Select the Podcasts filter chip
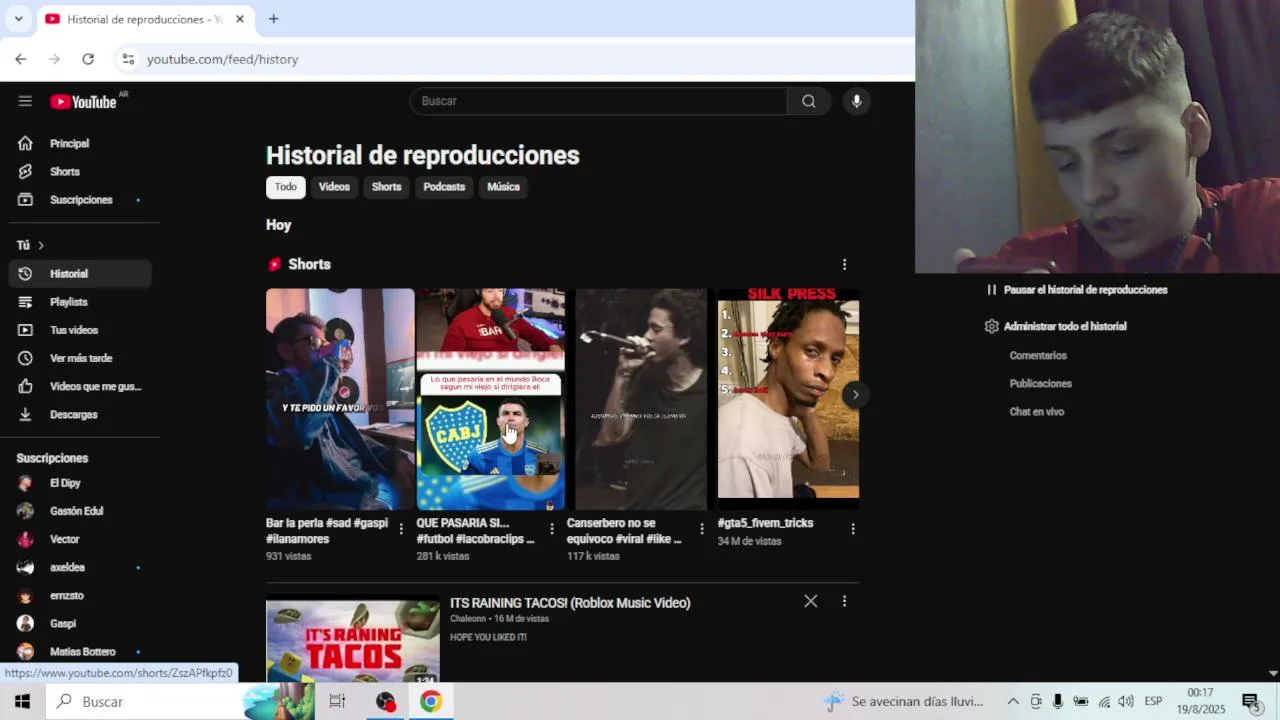This screenshot has height=720, width=1280. (x=444, y=187)
